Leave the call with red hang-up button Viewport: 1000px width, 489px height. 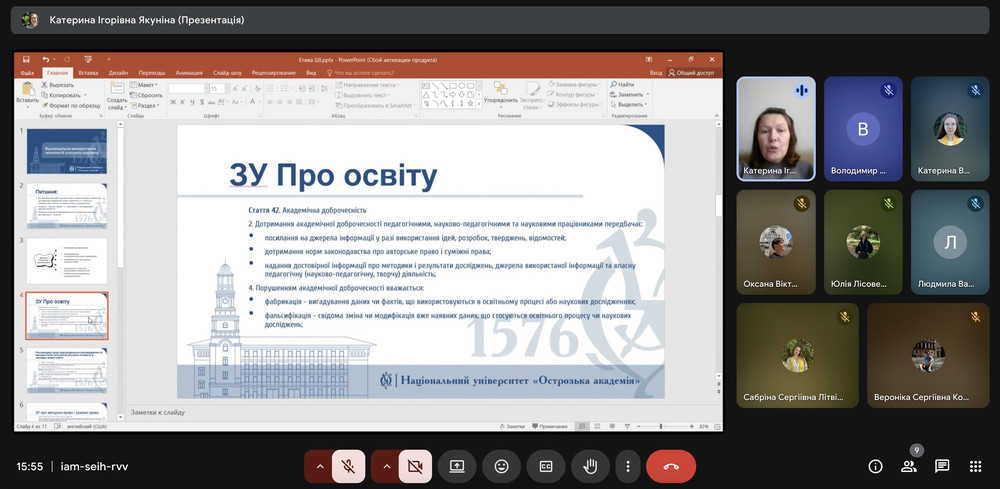click(671, 466)
